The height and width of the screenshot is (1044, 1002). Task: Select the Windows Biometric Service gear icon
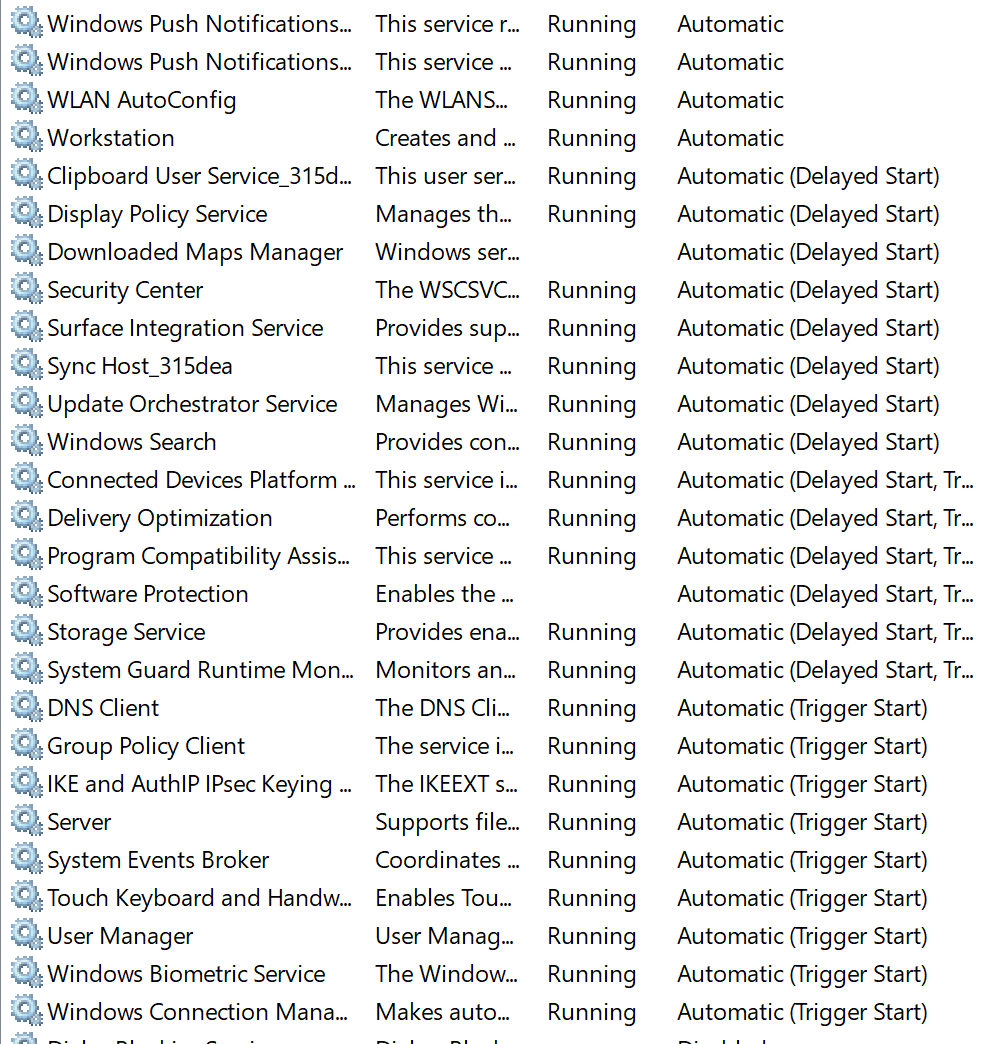(x=27, y=971)
